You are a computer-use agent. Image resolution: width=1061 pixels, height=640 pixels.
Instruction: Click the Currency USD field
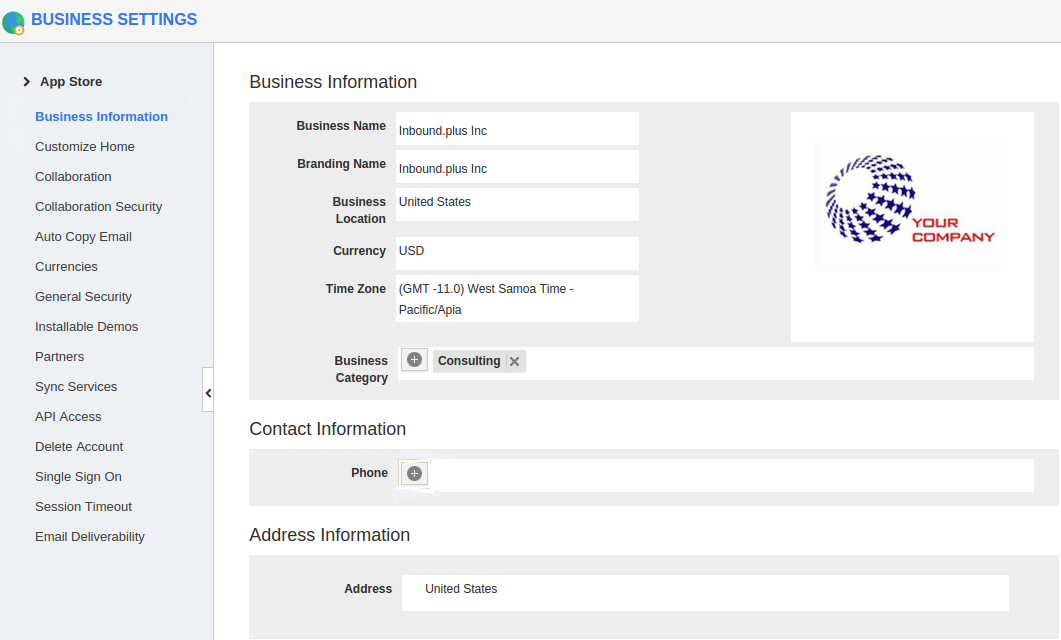click(516, 252)
